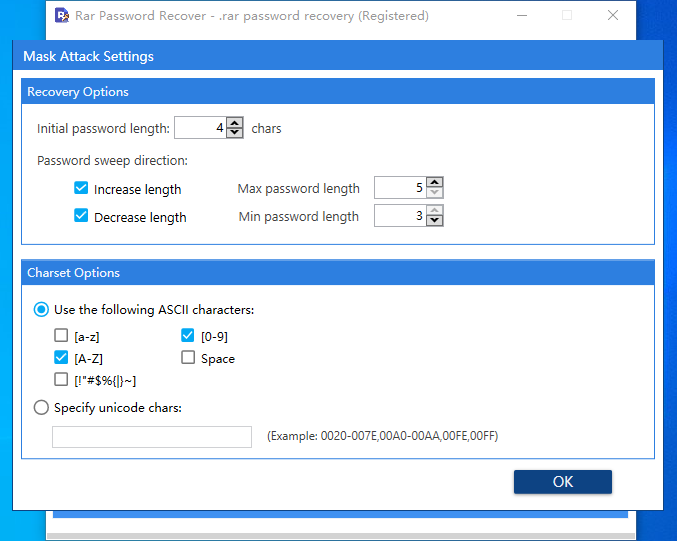The image size is (677, 541).
Task: Raise Max password length with up arrow
Action: pos(435,182)
